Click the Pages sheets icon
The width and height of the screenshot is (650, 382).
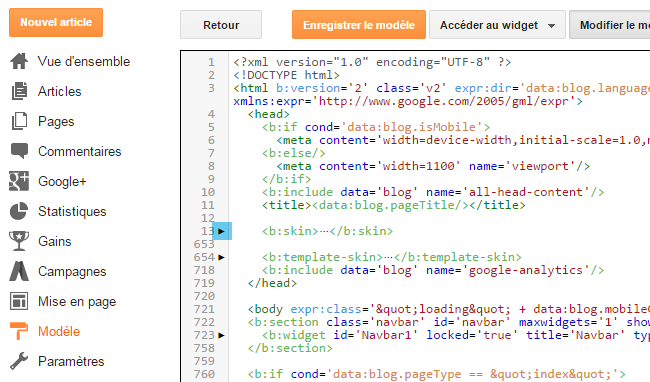[19, 121]
